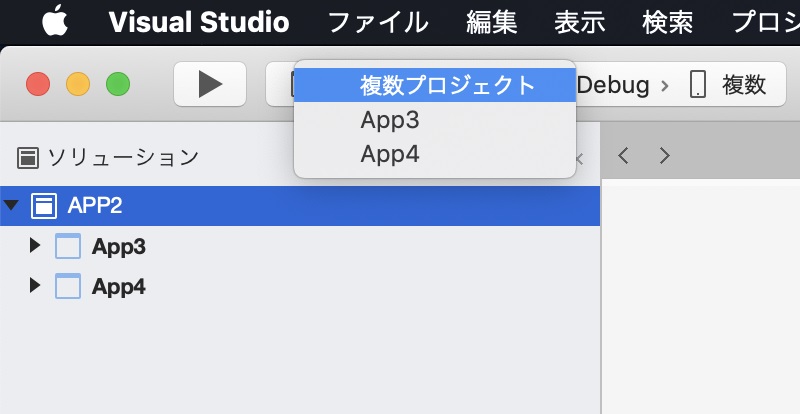Open the ファイル menu
800x414 pixels.
click(378, 22)
